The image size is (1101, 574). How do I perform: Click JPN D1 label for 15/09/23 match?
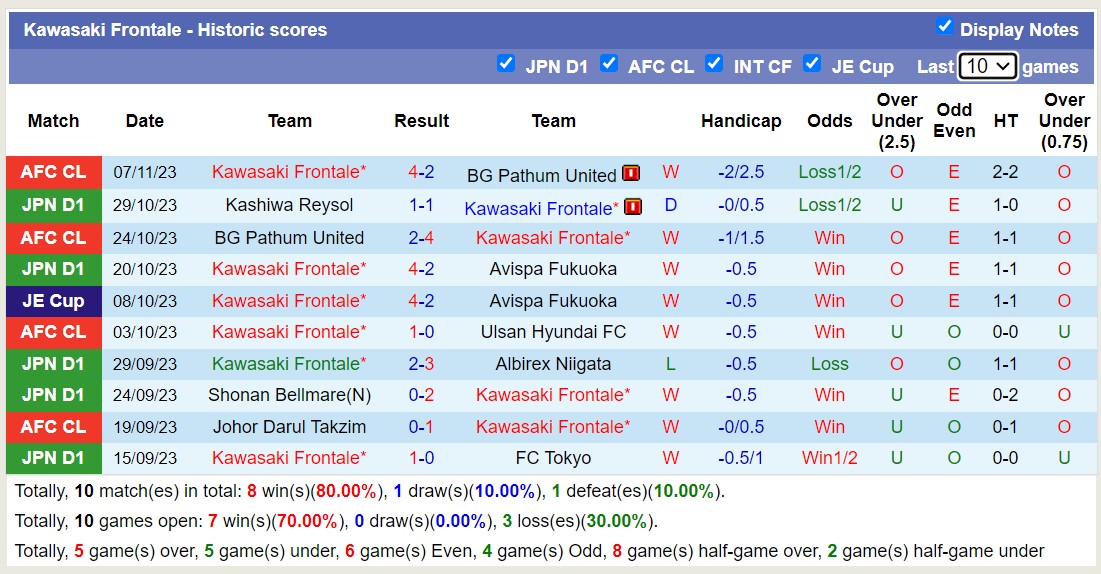pyautogui.click(x=53, y=458)
